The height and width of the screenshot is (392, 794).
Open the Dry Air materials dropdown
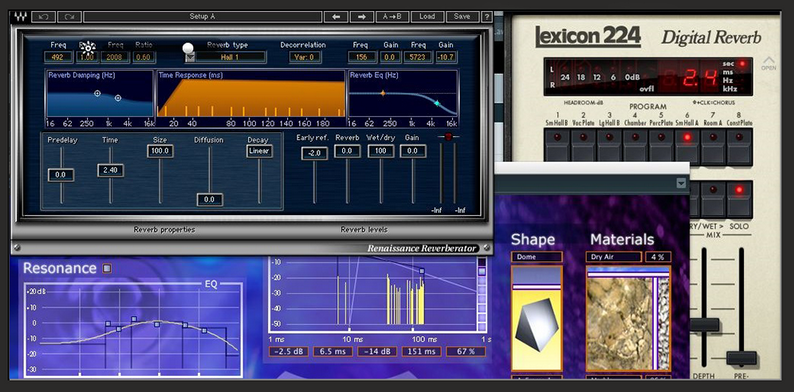614,257
